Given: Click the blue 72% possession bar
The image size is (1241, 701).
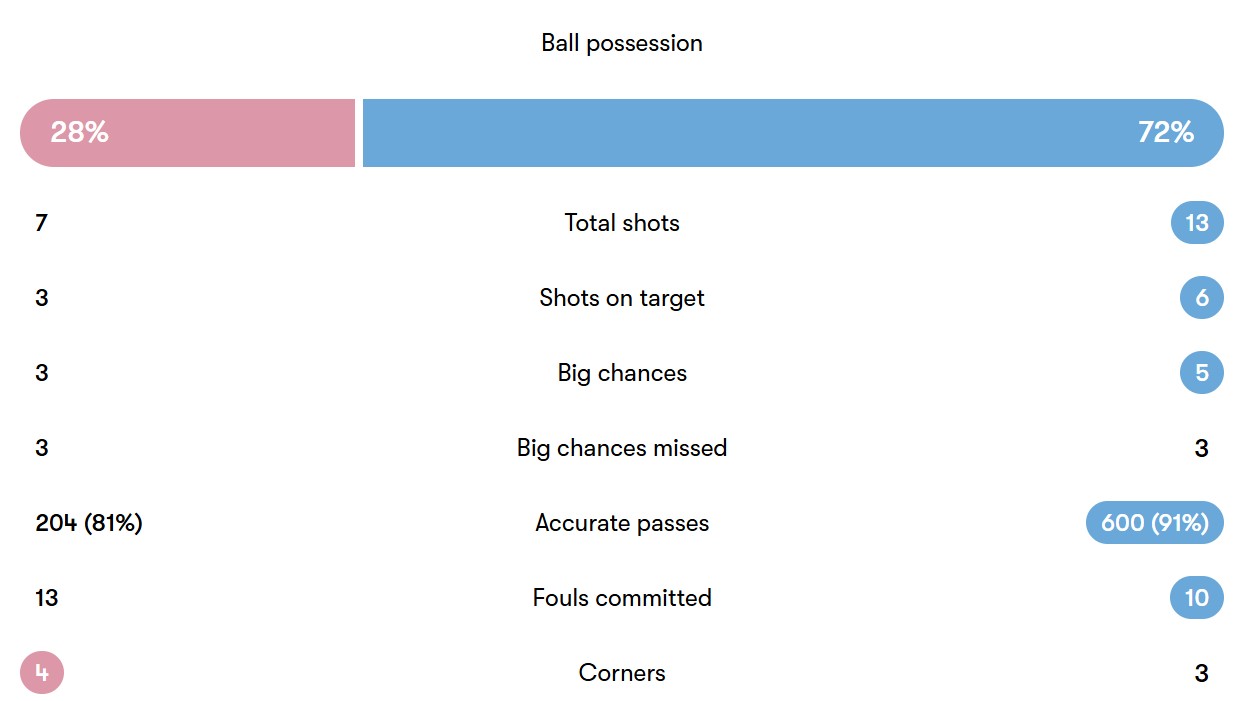Looking at the screenshot, I should [x=792, y=133].
